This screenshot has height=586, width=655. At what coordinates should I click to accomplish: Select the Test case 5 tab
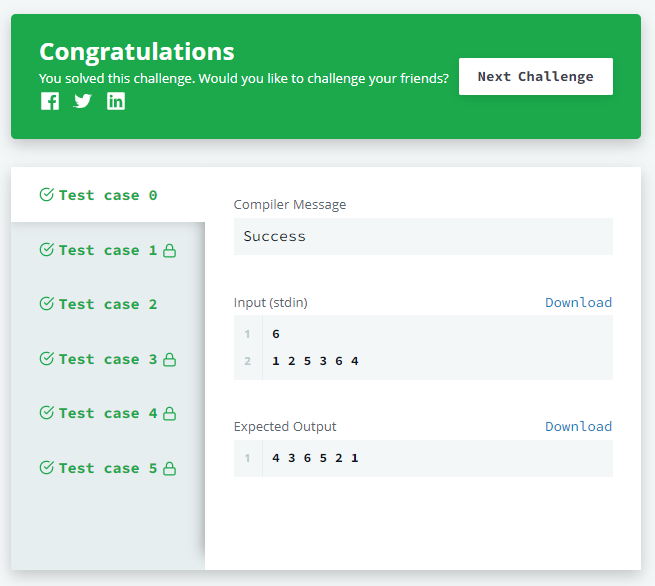tap(108, 468)
